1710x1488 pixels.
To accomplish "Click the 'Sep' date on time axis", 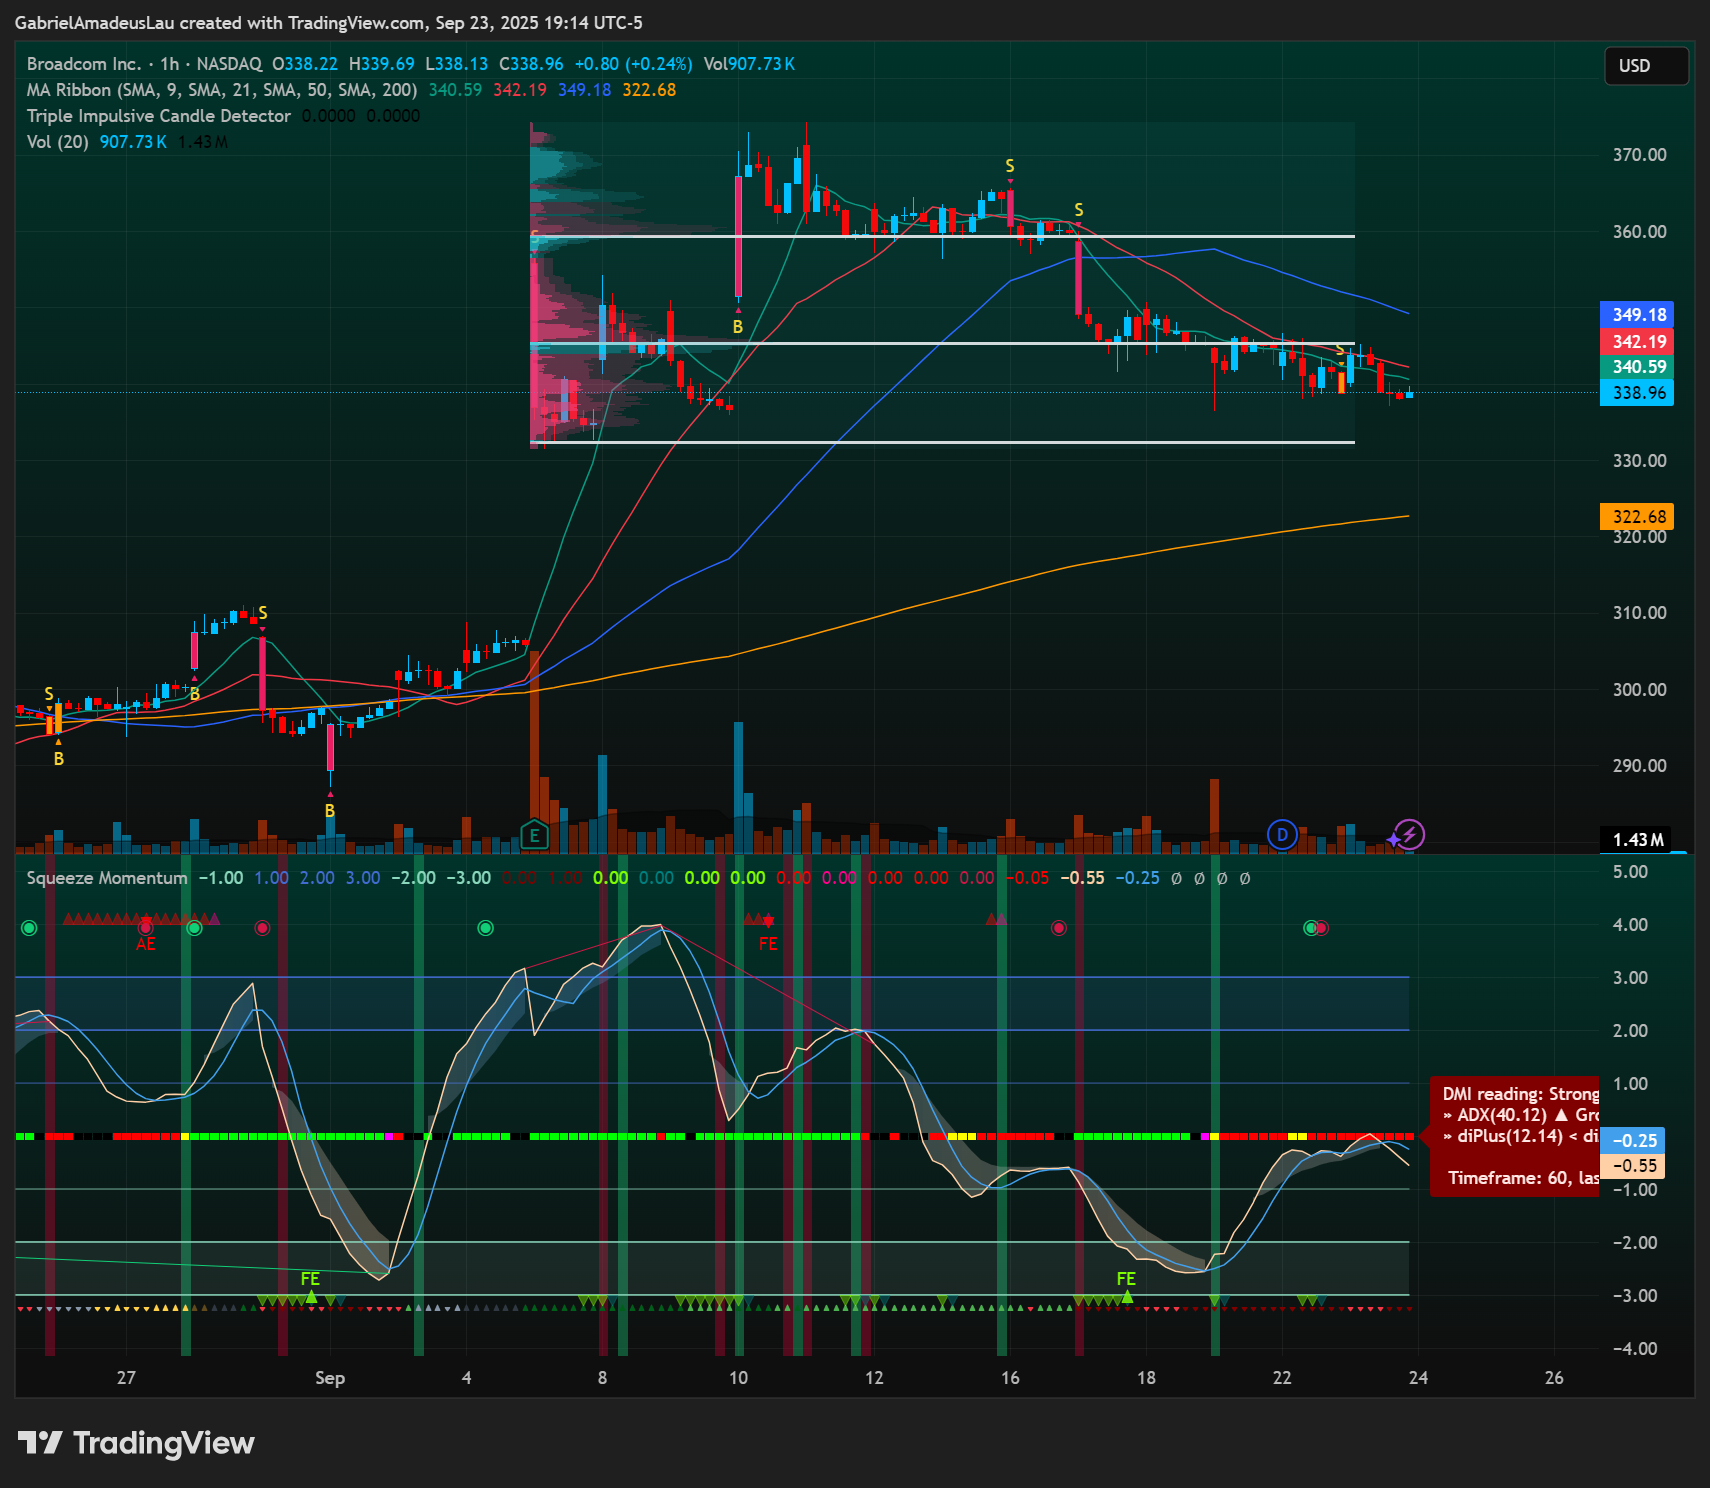I will (330, 1378).
